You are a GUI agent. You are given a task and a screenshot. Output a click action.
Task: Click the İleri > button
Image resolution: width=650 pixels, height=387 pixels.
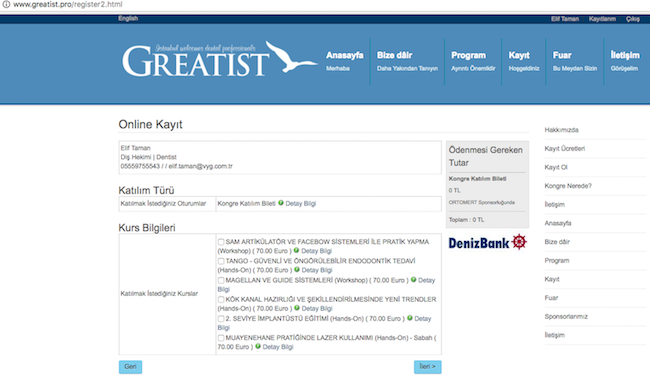point(427,367)
